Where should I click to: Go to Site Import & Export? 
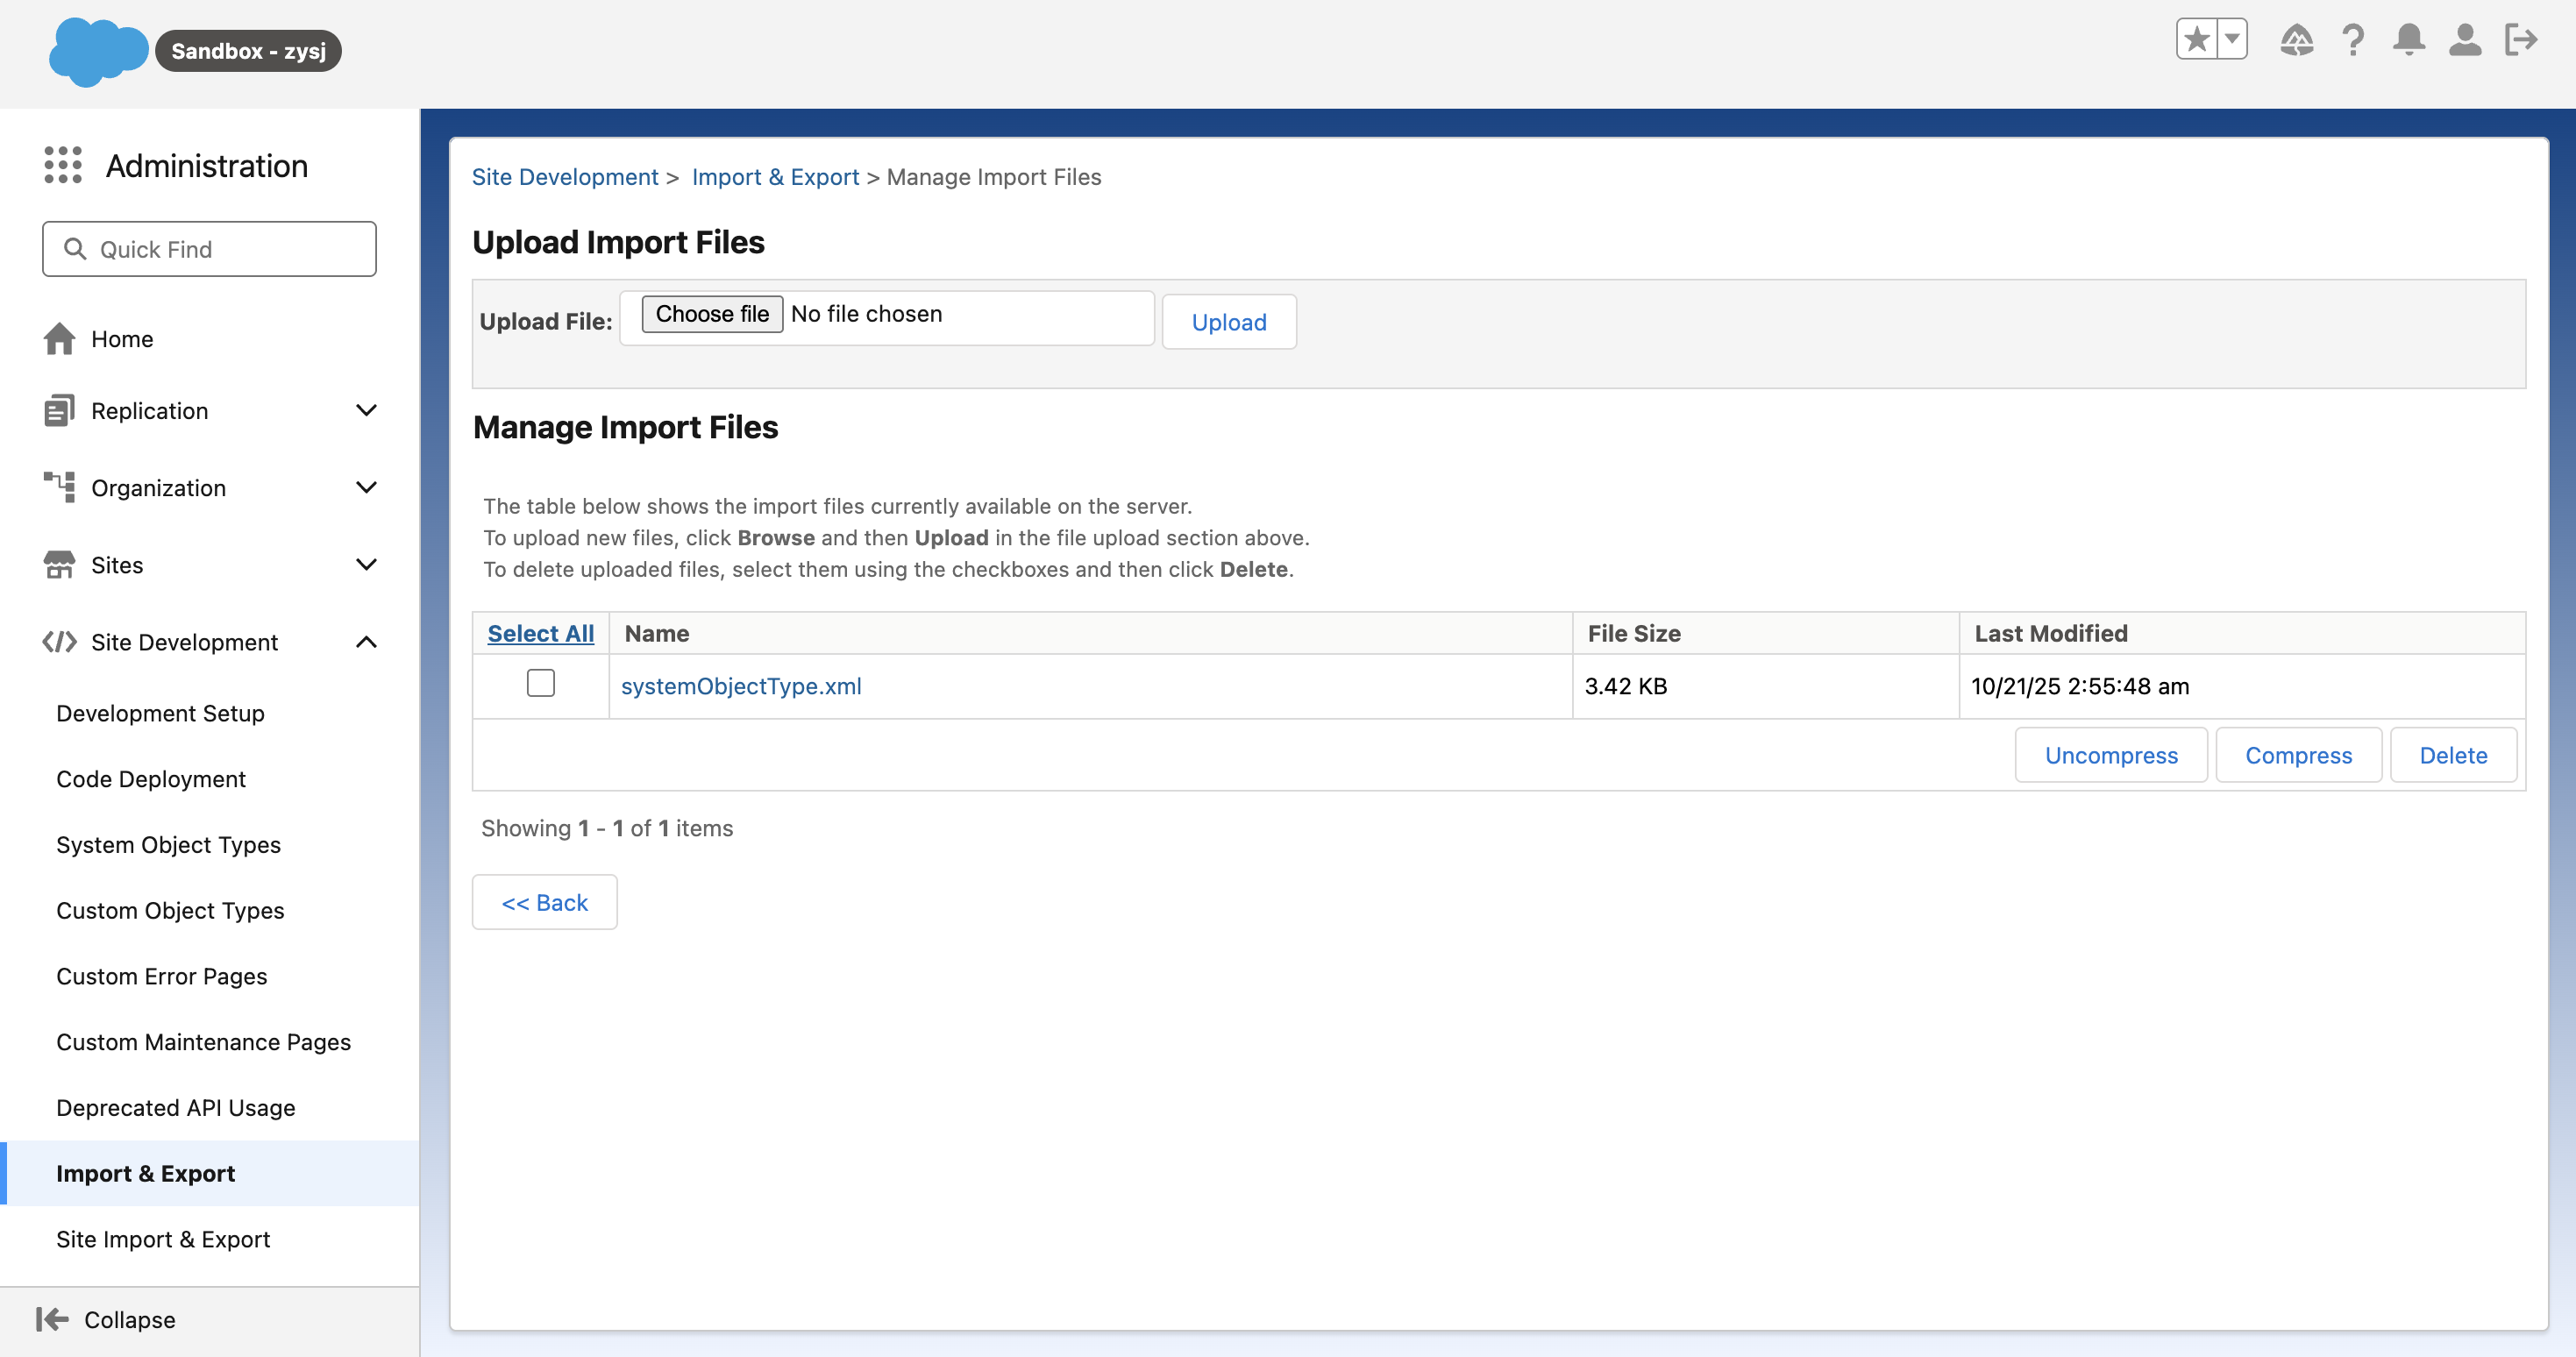click(x=163, y=1239)
